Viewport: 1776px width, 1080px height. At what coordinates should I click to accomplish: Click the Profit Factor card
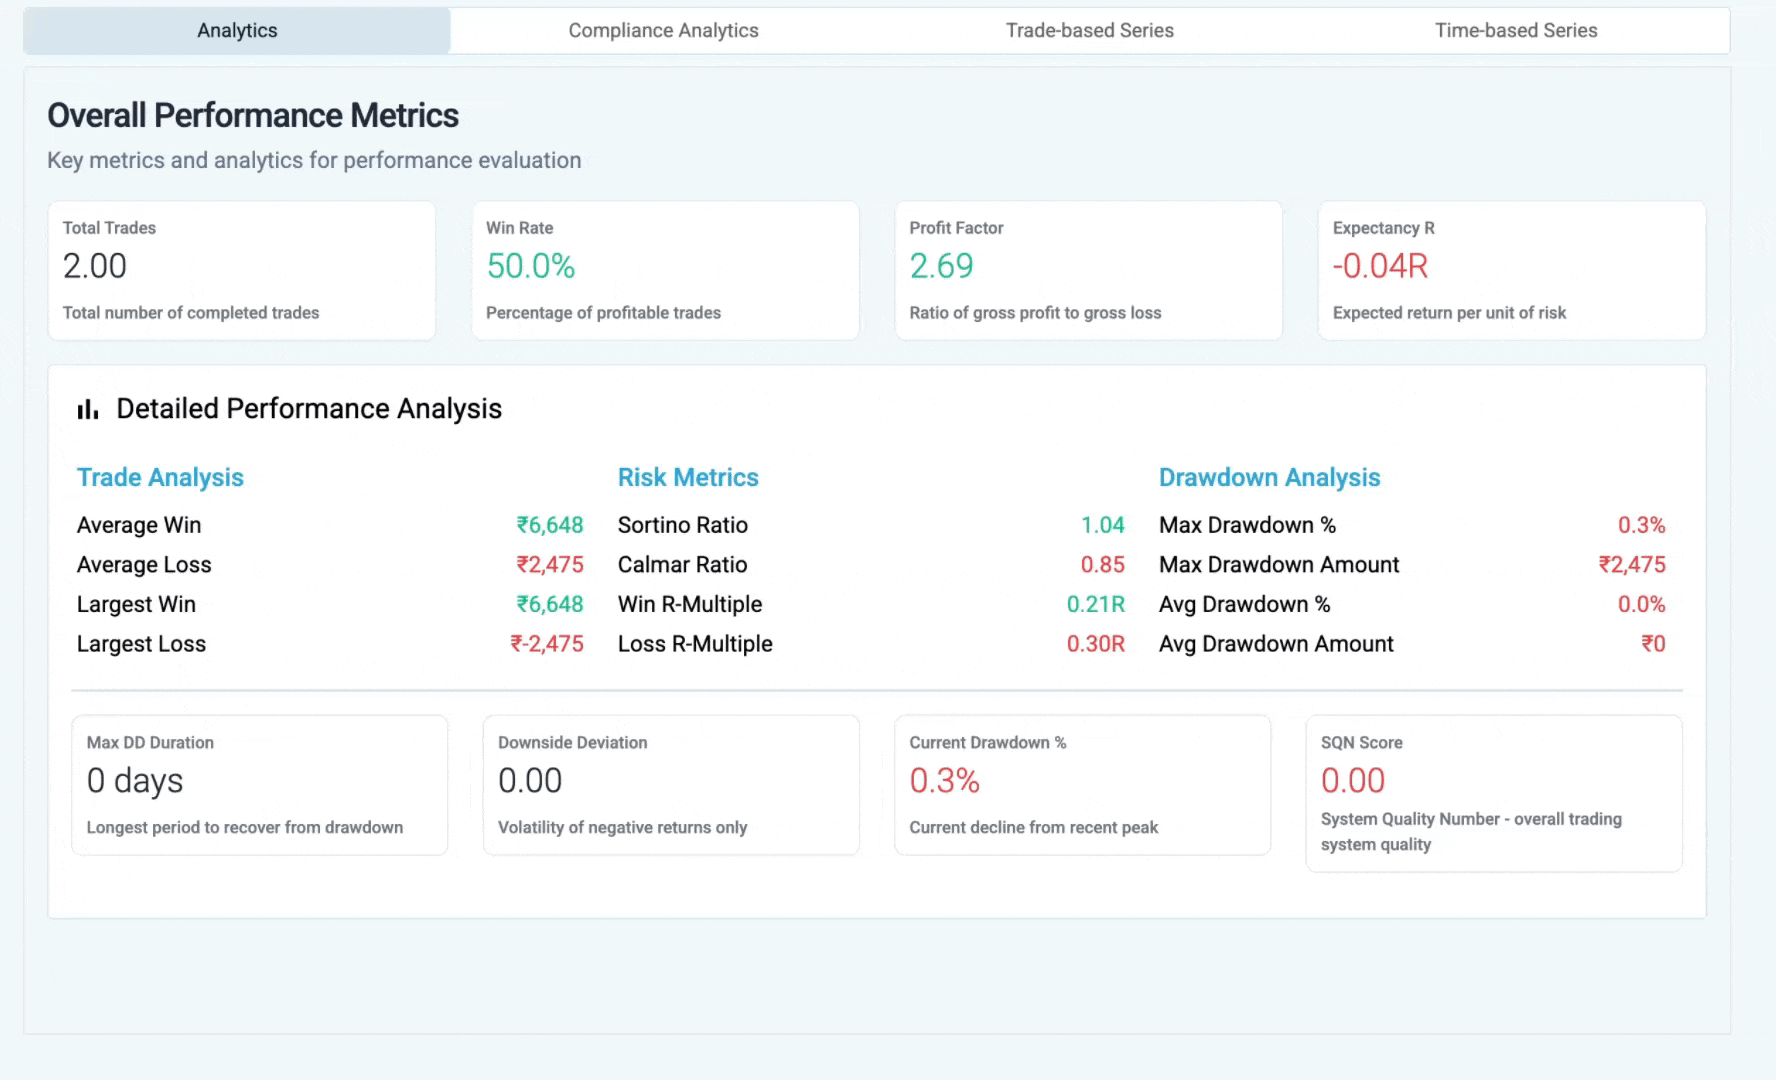(1089, 270)
